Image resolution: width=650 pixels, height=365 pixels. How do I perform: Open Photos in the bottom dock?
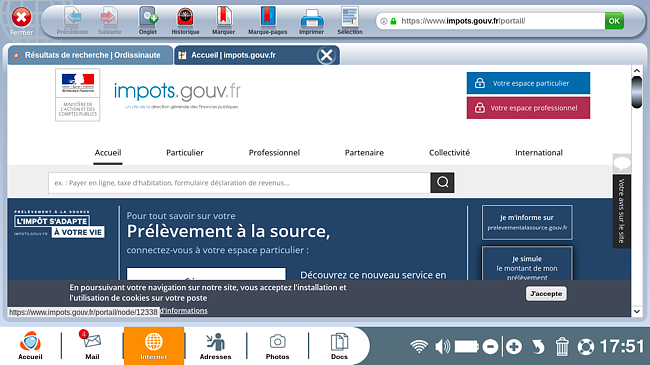pyautogui.click(x=277, y=346)
